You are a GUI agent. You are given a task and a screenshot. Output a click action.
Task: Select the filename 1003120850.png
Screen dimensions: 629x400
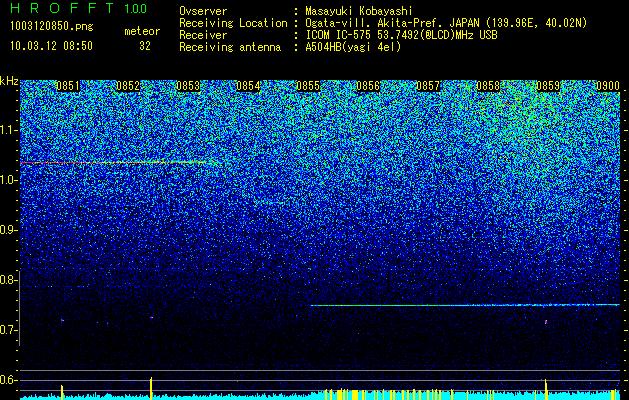[x=52, y=27]
